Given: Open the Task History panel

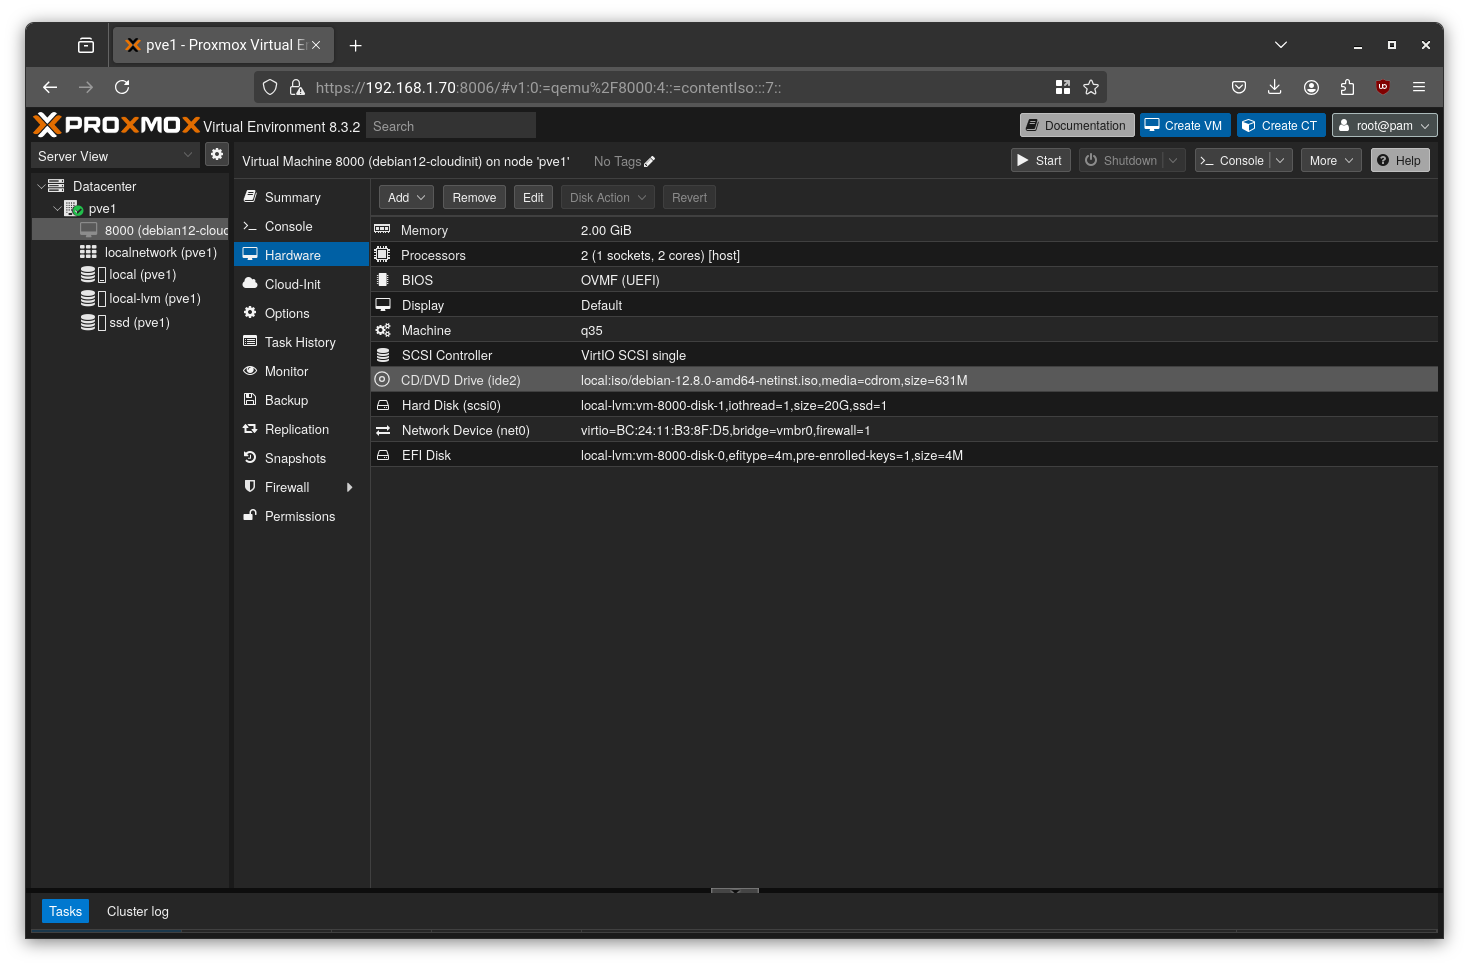Looking at the screenshot, I should 298,342.
